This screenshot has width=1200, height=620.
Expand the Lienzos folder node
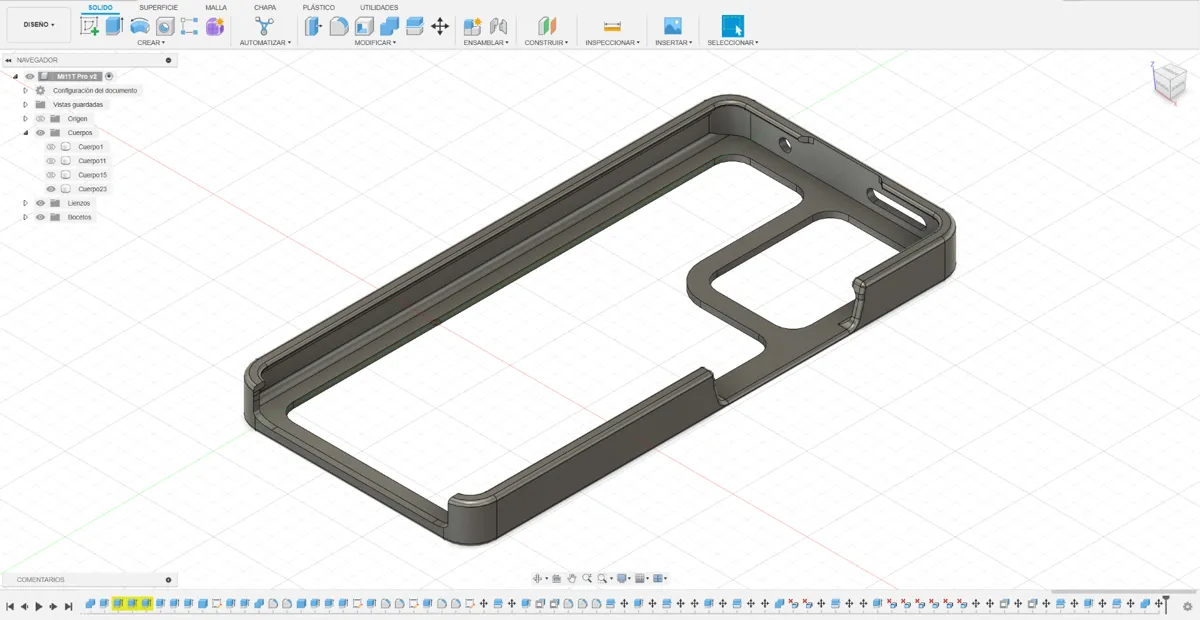tap(26, 202)
